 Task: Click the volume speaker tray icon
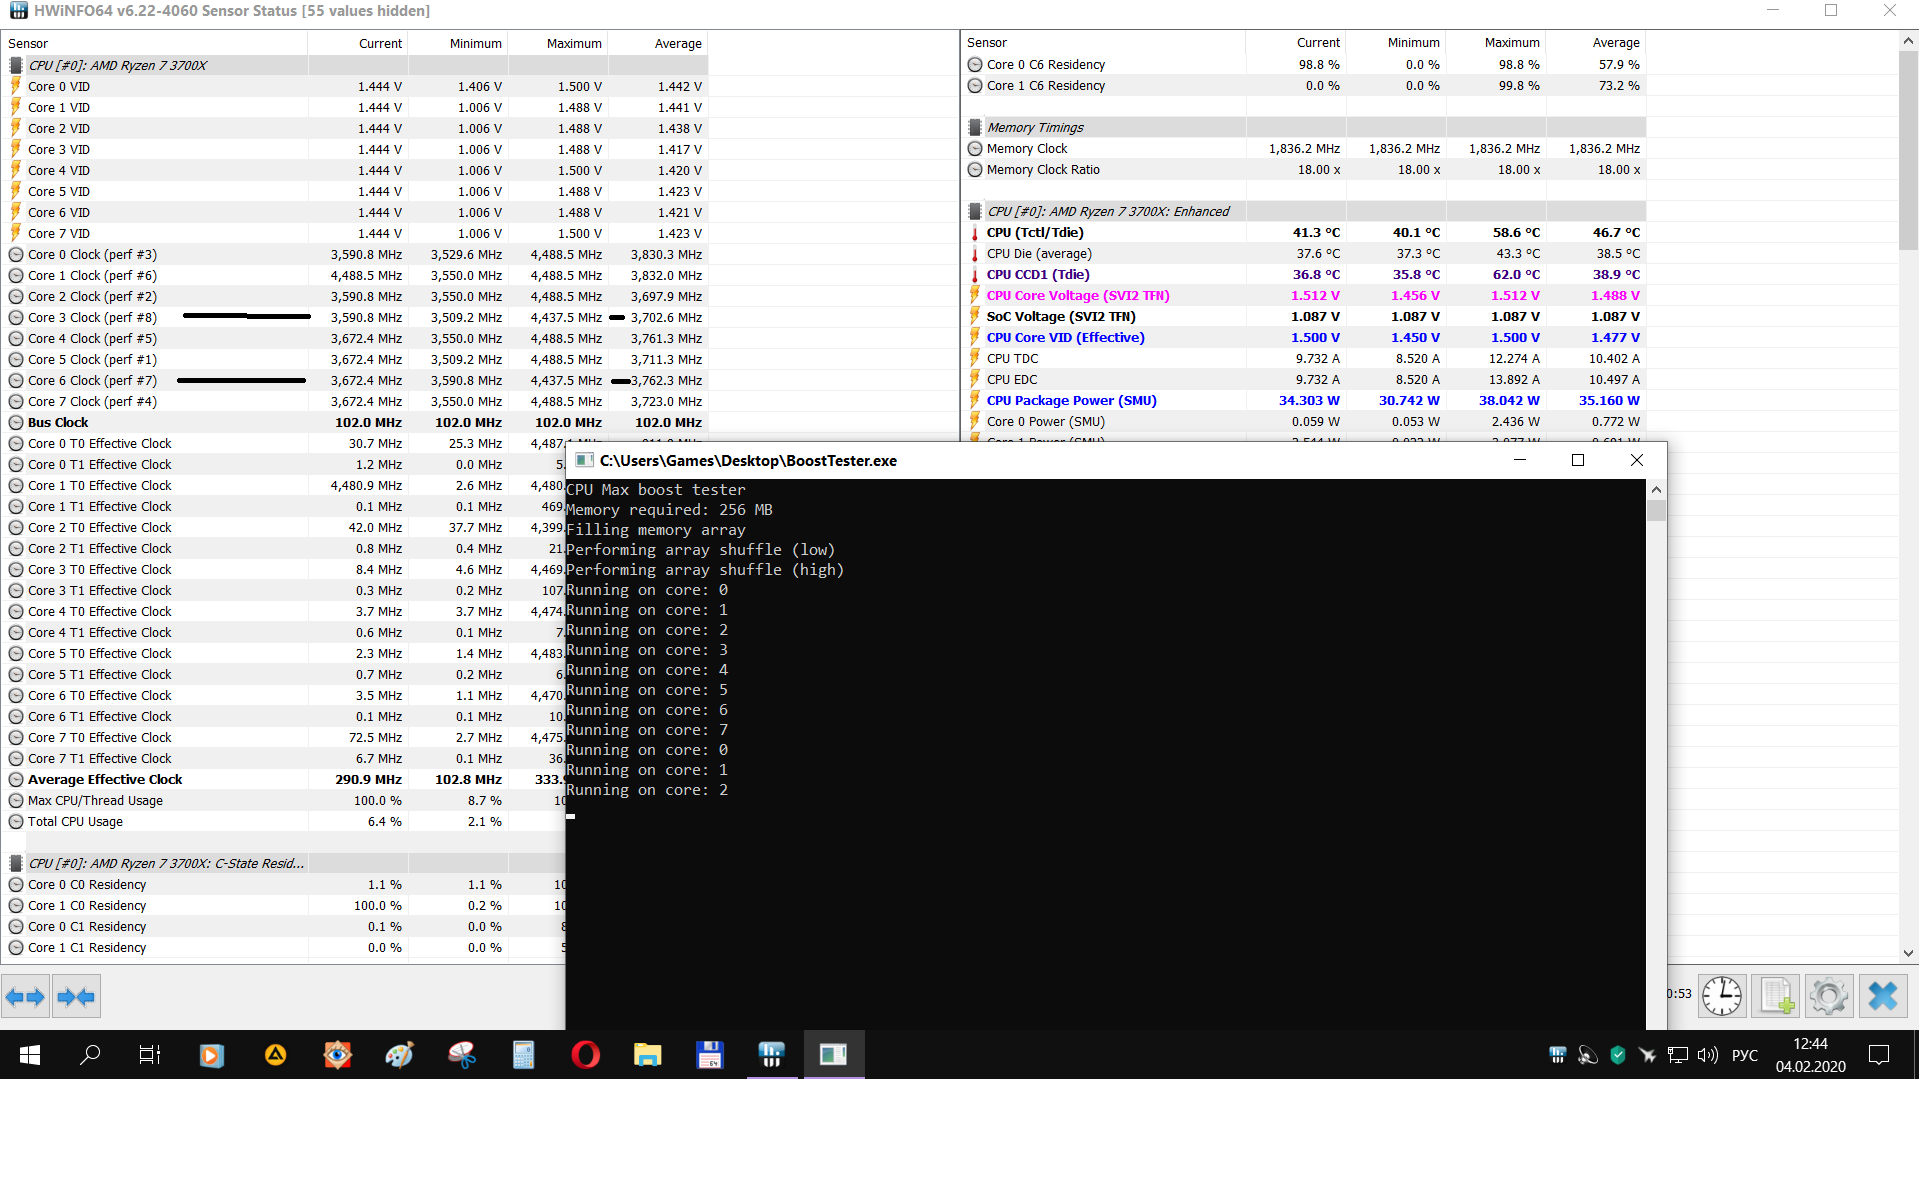(1707, 1055)
